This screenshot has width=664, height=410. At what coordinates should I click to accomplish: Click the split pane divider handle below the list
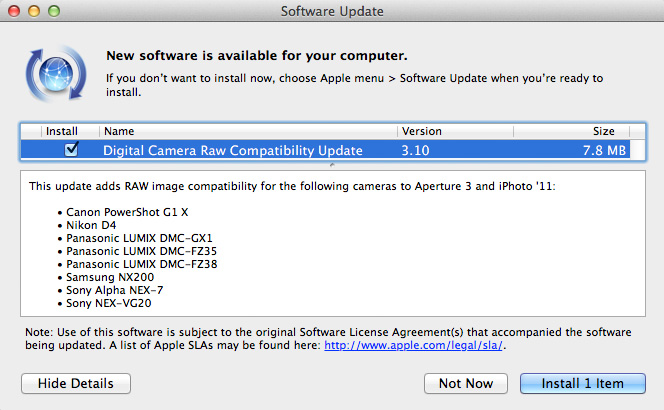coord(332,165)
